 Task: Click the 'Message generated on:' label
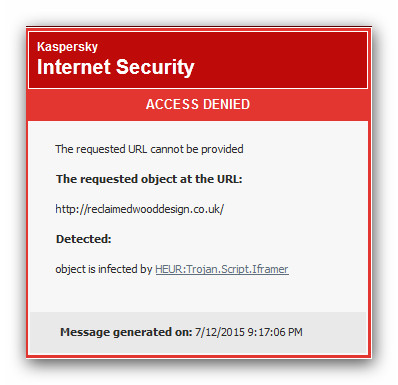[x=126, y=332]
